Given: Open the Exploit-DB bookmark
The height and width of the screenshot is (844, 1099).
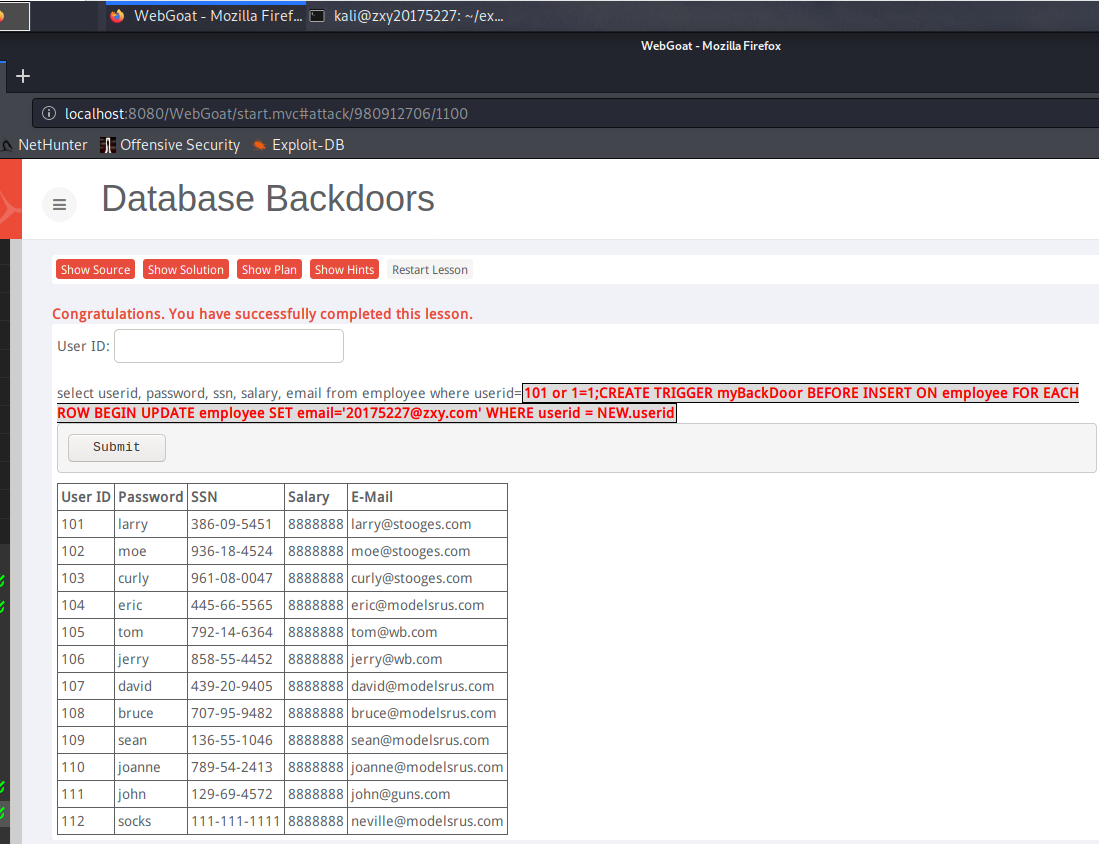Looking at the screenshot, I should click(x=299, y=145).
